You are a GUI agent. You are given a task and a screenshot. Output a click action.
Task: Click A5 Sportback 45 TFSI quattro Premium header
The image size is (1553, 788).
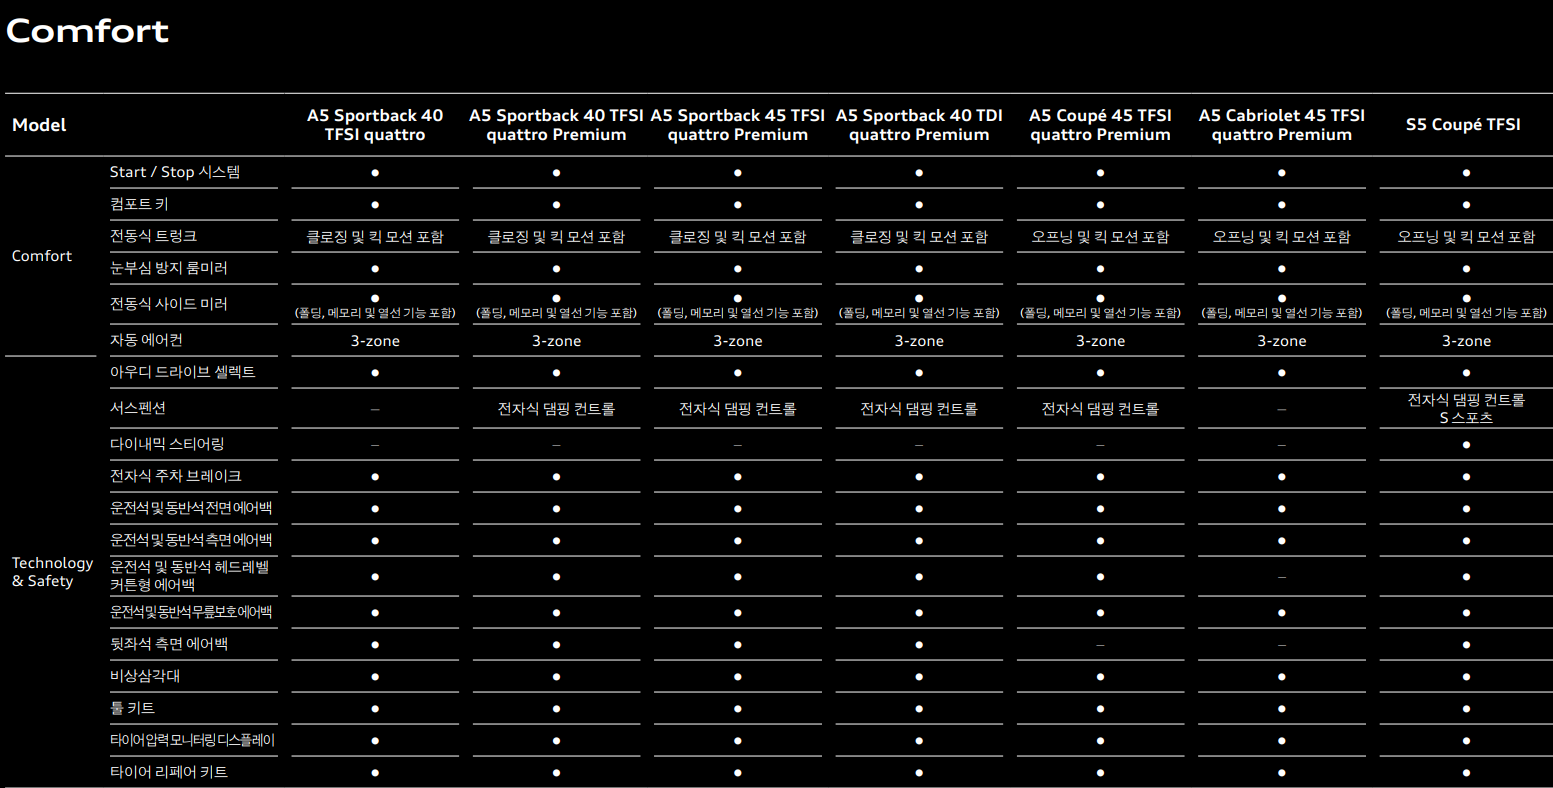pyautogui.click(x=738, y=125)
